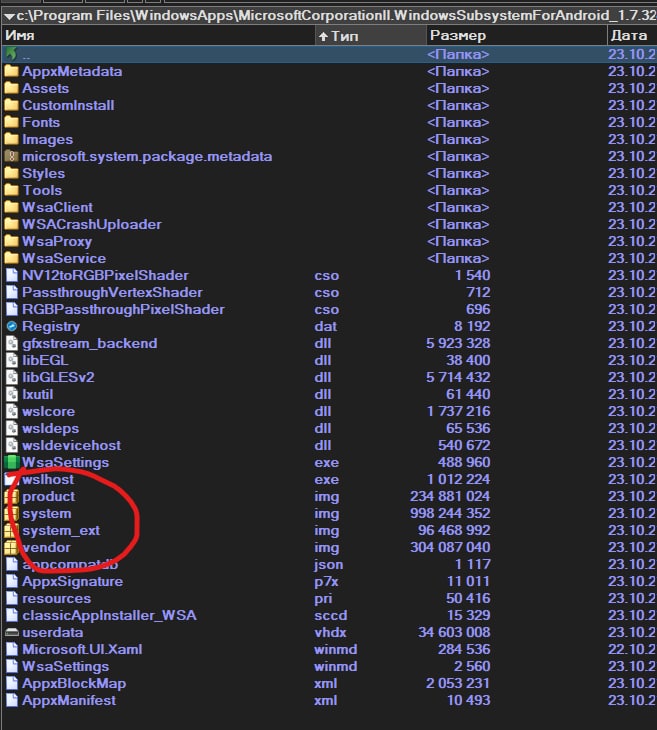
Task: Click the WSACrashUploader folder icon
Action: (x=11, y=224)
